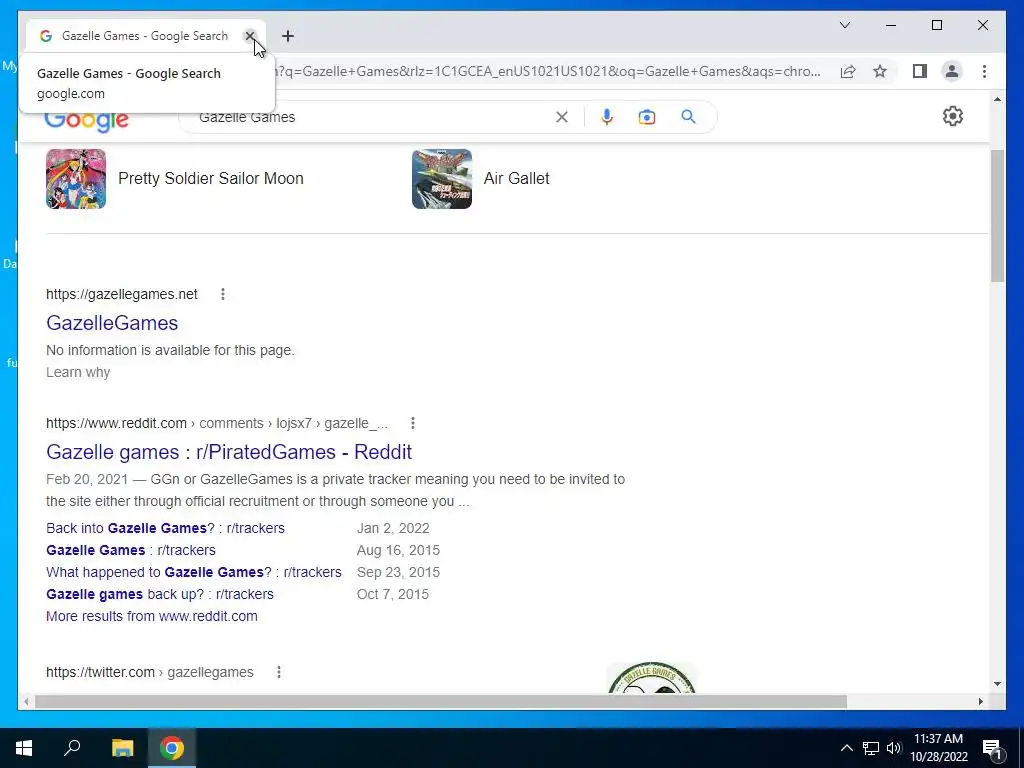Screen dimensions: 1024x768
Task: Open options for gazellegames.net result
Action: (x=223, y=294)
